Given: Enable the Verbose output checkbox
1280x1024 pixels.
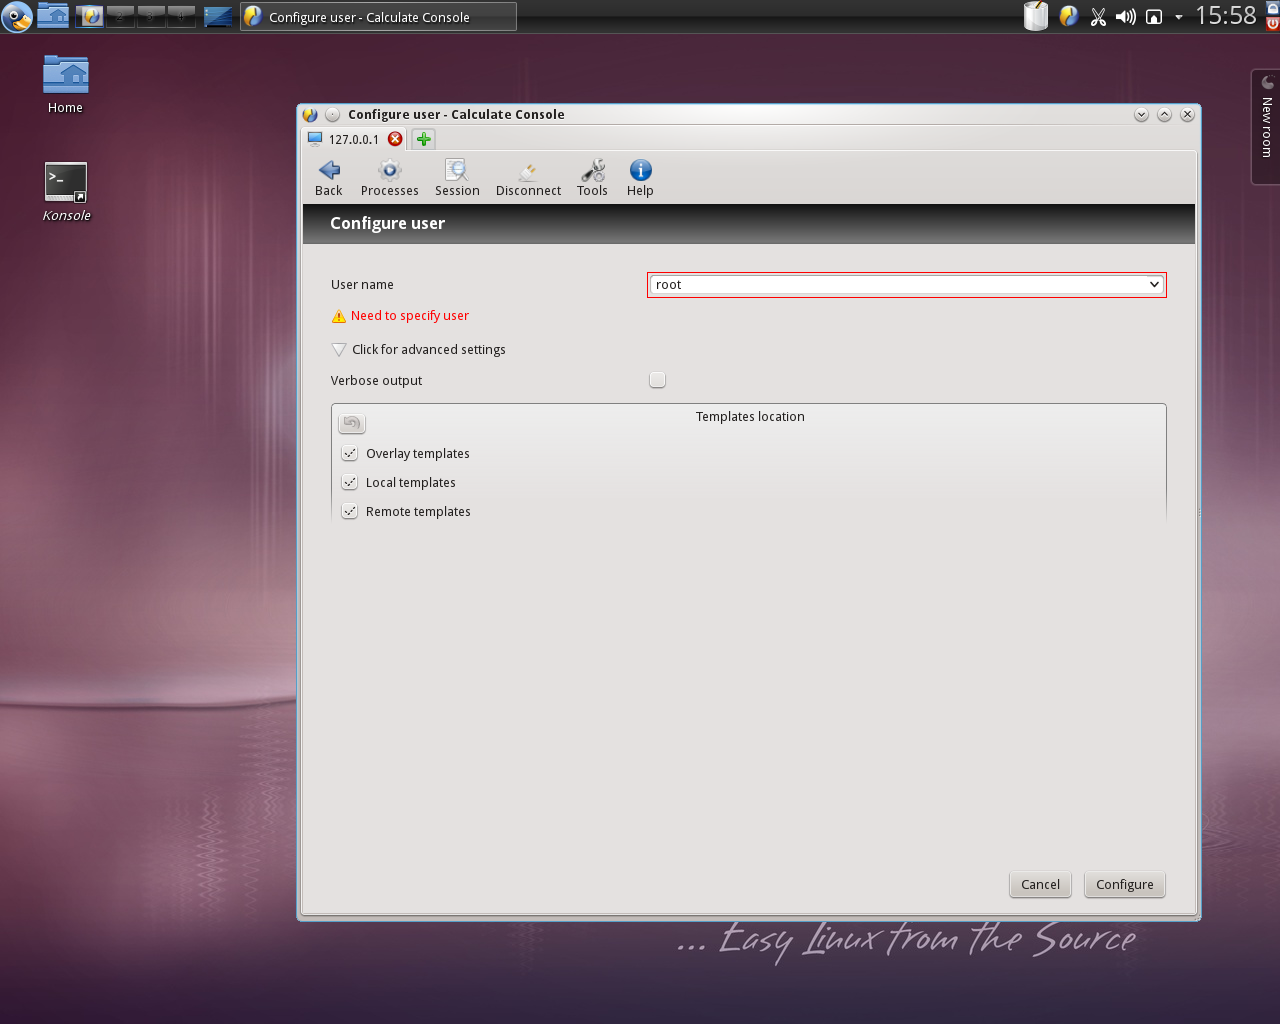Looking at the screenshot, I should 657,380.
